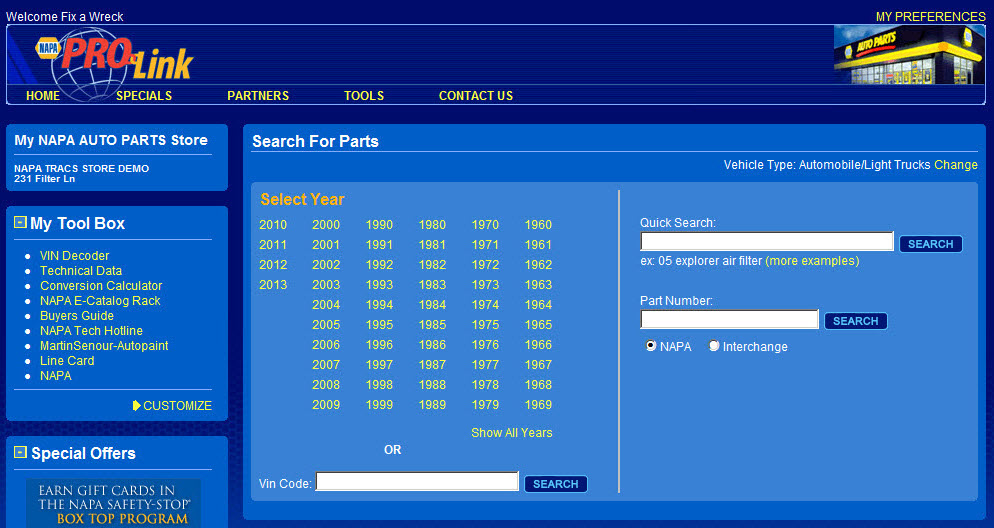Open My Preferences
This screenshot has height=528, width=994.
930,17
